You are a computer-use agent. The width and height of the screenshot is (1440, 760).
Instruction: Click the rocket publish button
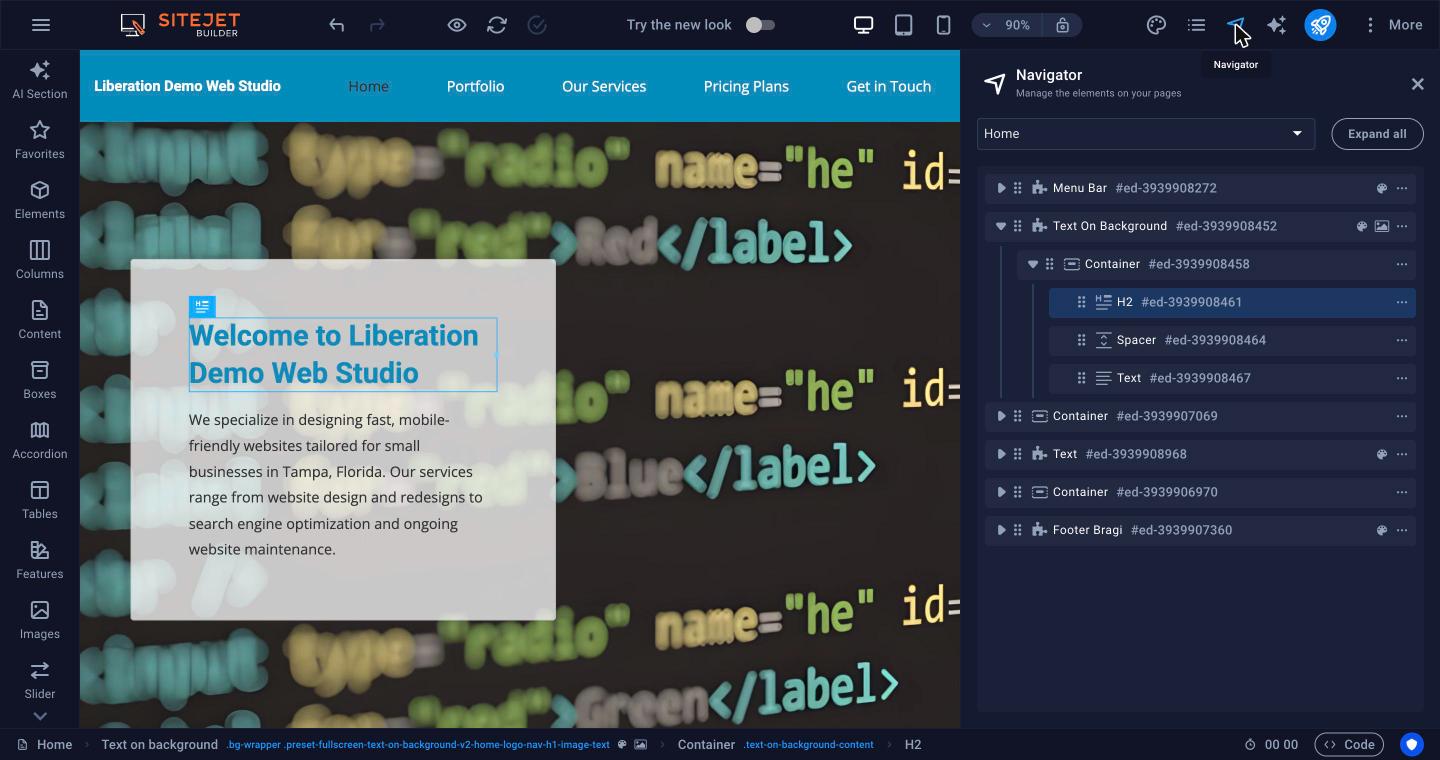coord(1320,25)
